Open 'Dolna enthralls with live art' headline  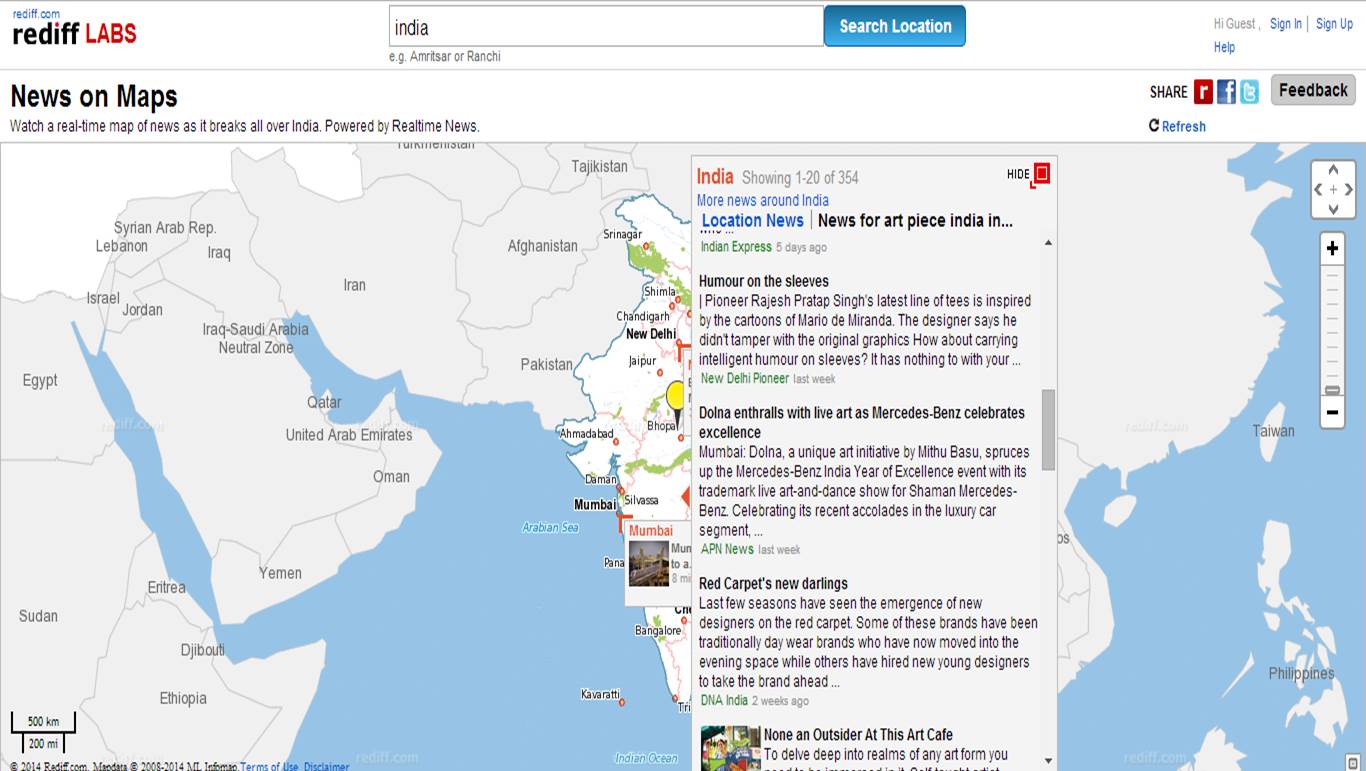click(862, 422)
